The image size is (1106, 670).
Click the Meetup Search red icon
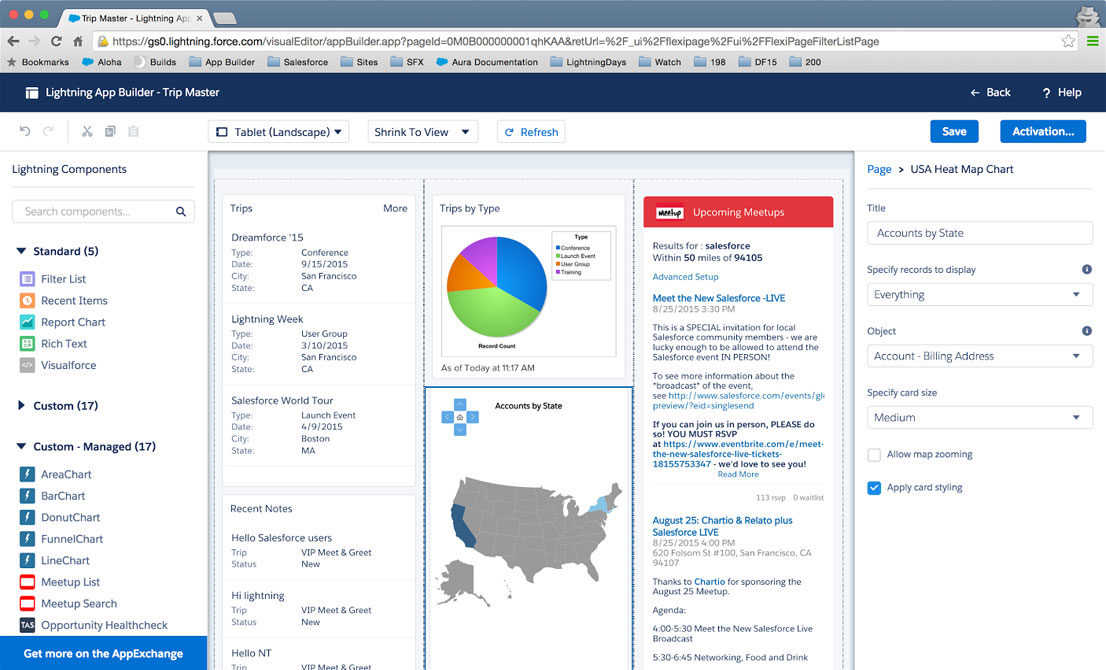tap(27, 604)
